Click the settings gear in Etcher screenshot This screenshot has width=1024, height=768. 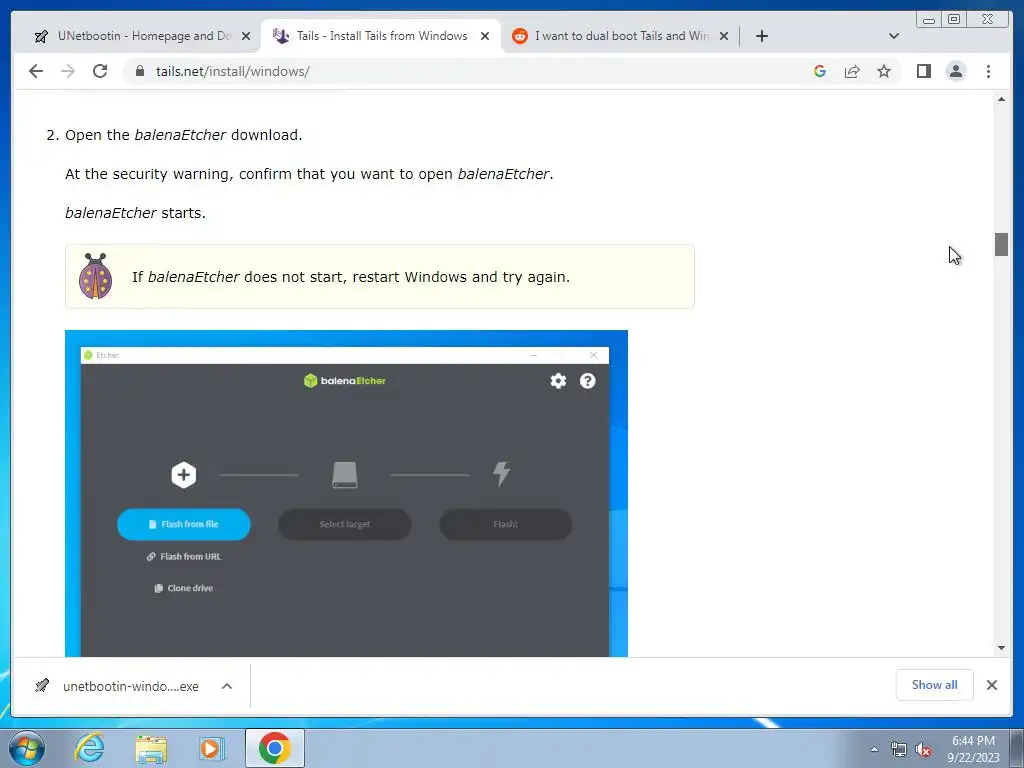(558, 381)
